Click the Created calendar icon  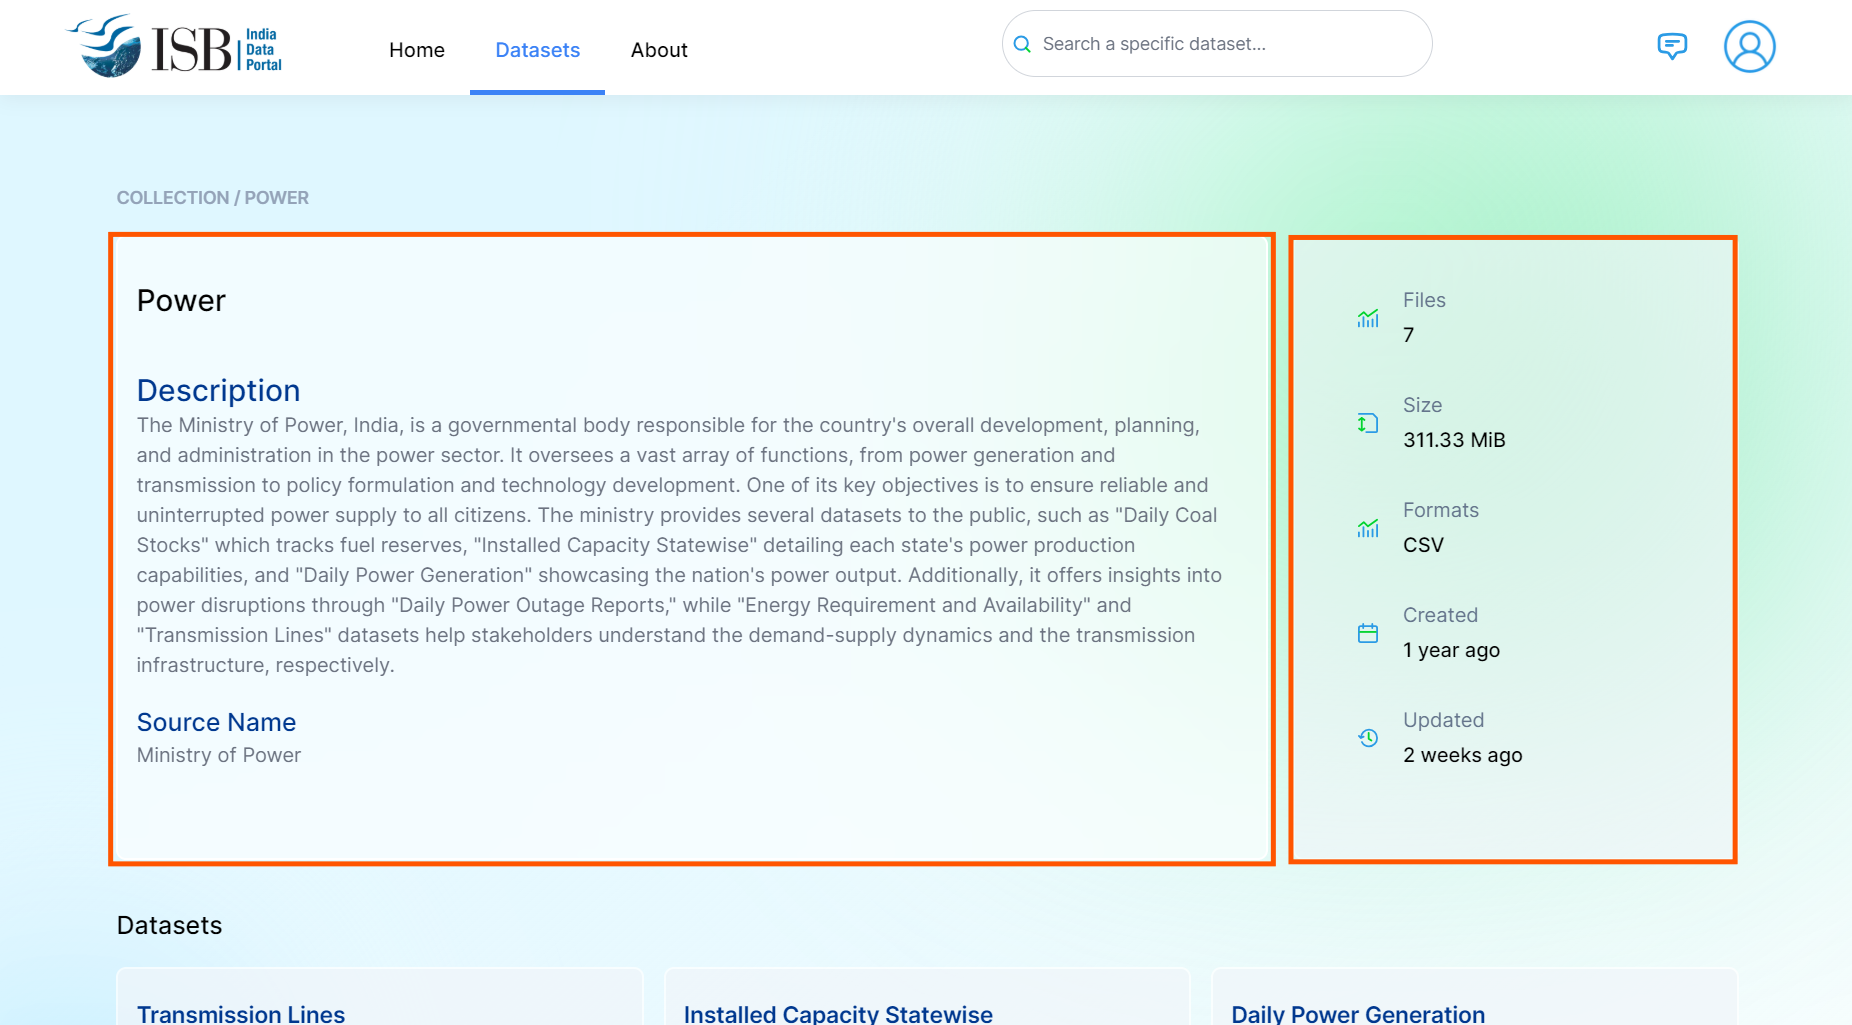coord(1367,633)
